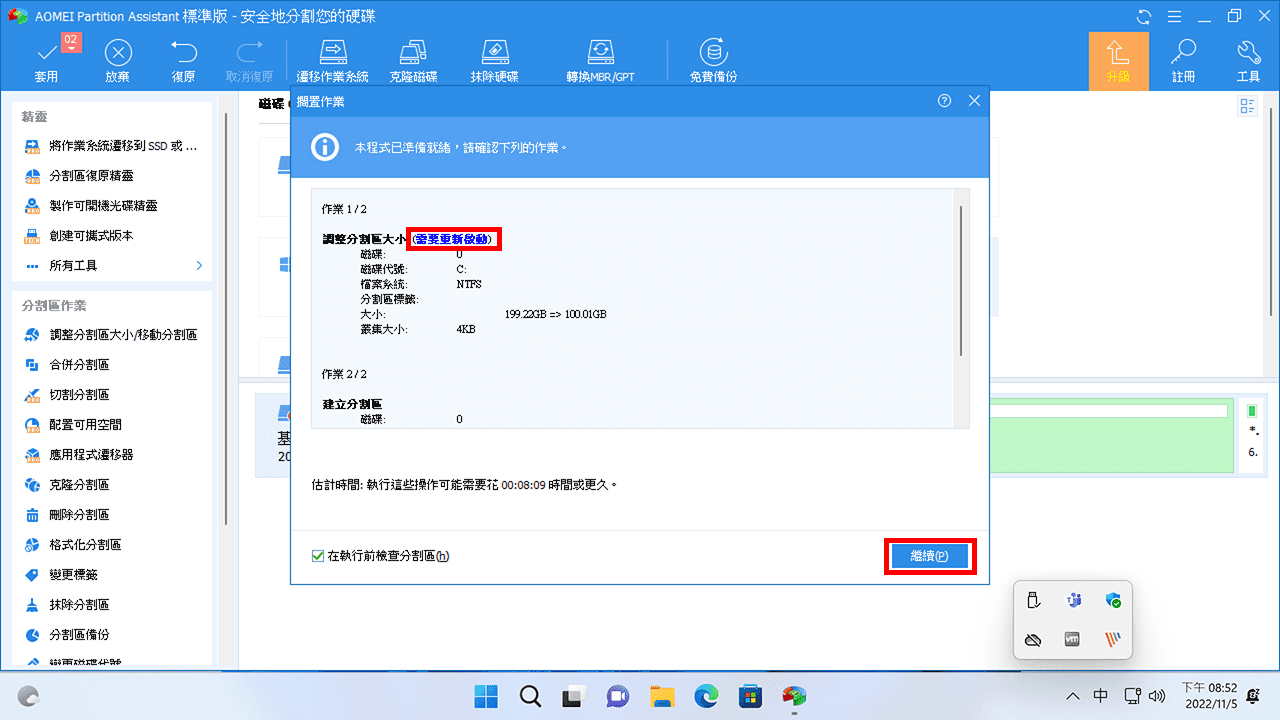Screen dimensions: 1280x720
Task: Uncheck 在執行前檢查分割區 in the dialog
Action: (317, 555)
